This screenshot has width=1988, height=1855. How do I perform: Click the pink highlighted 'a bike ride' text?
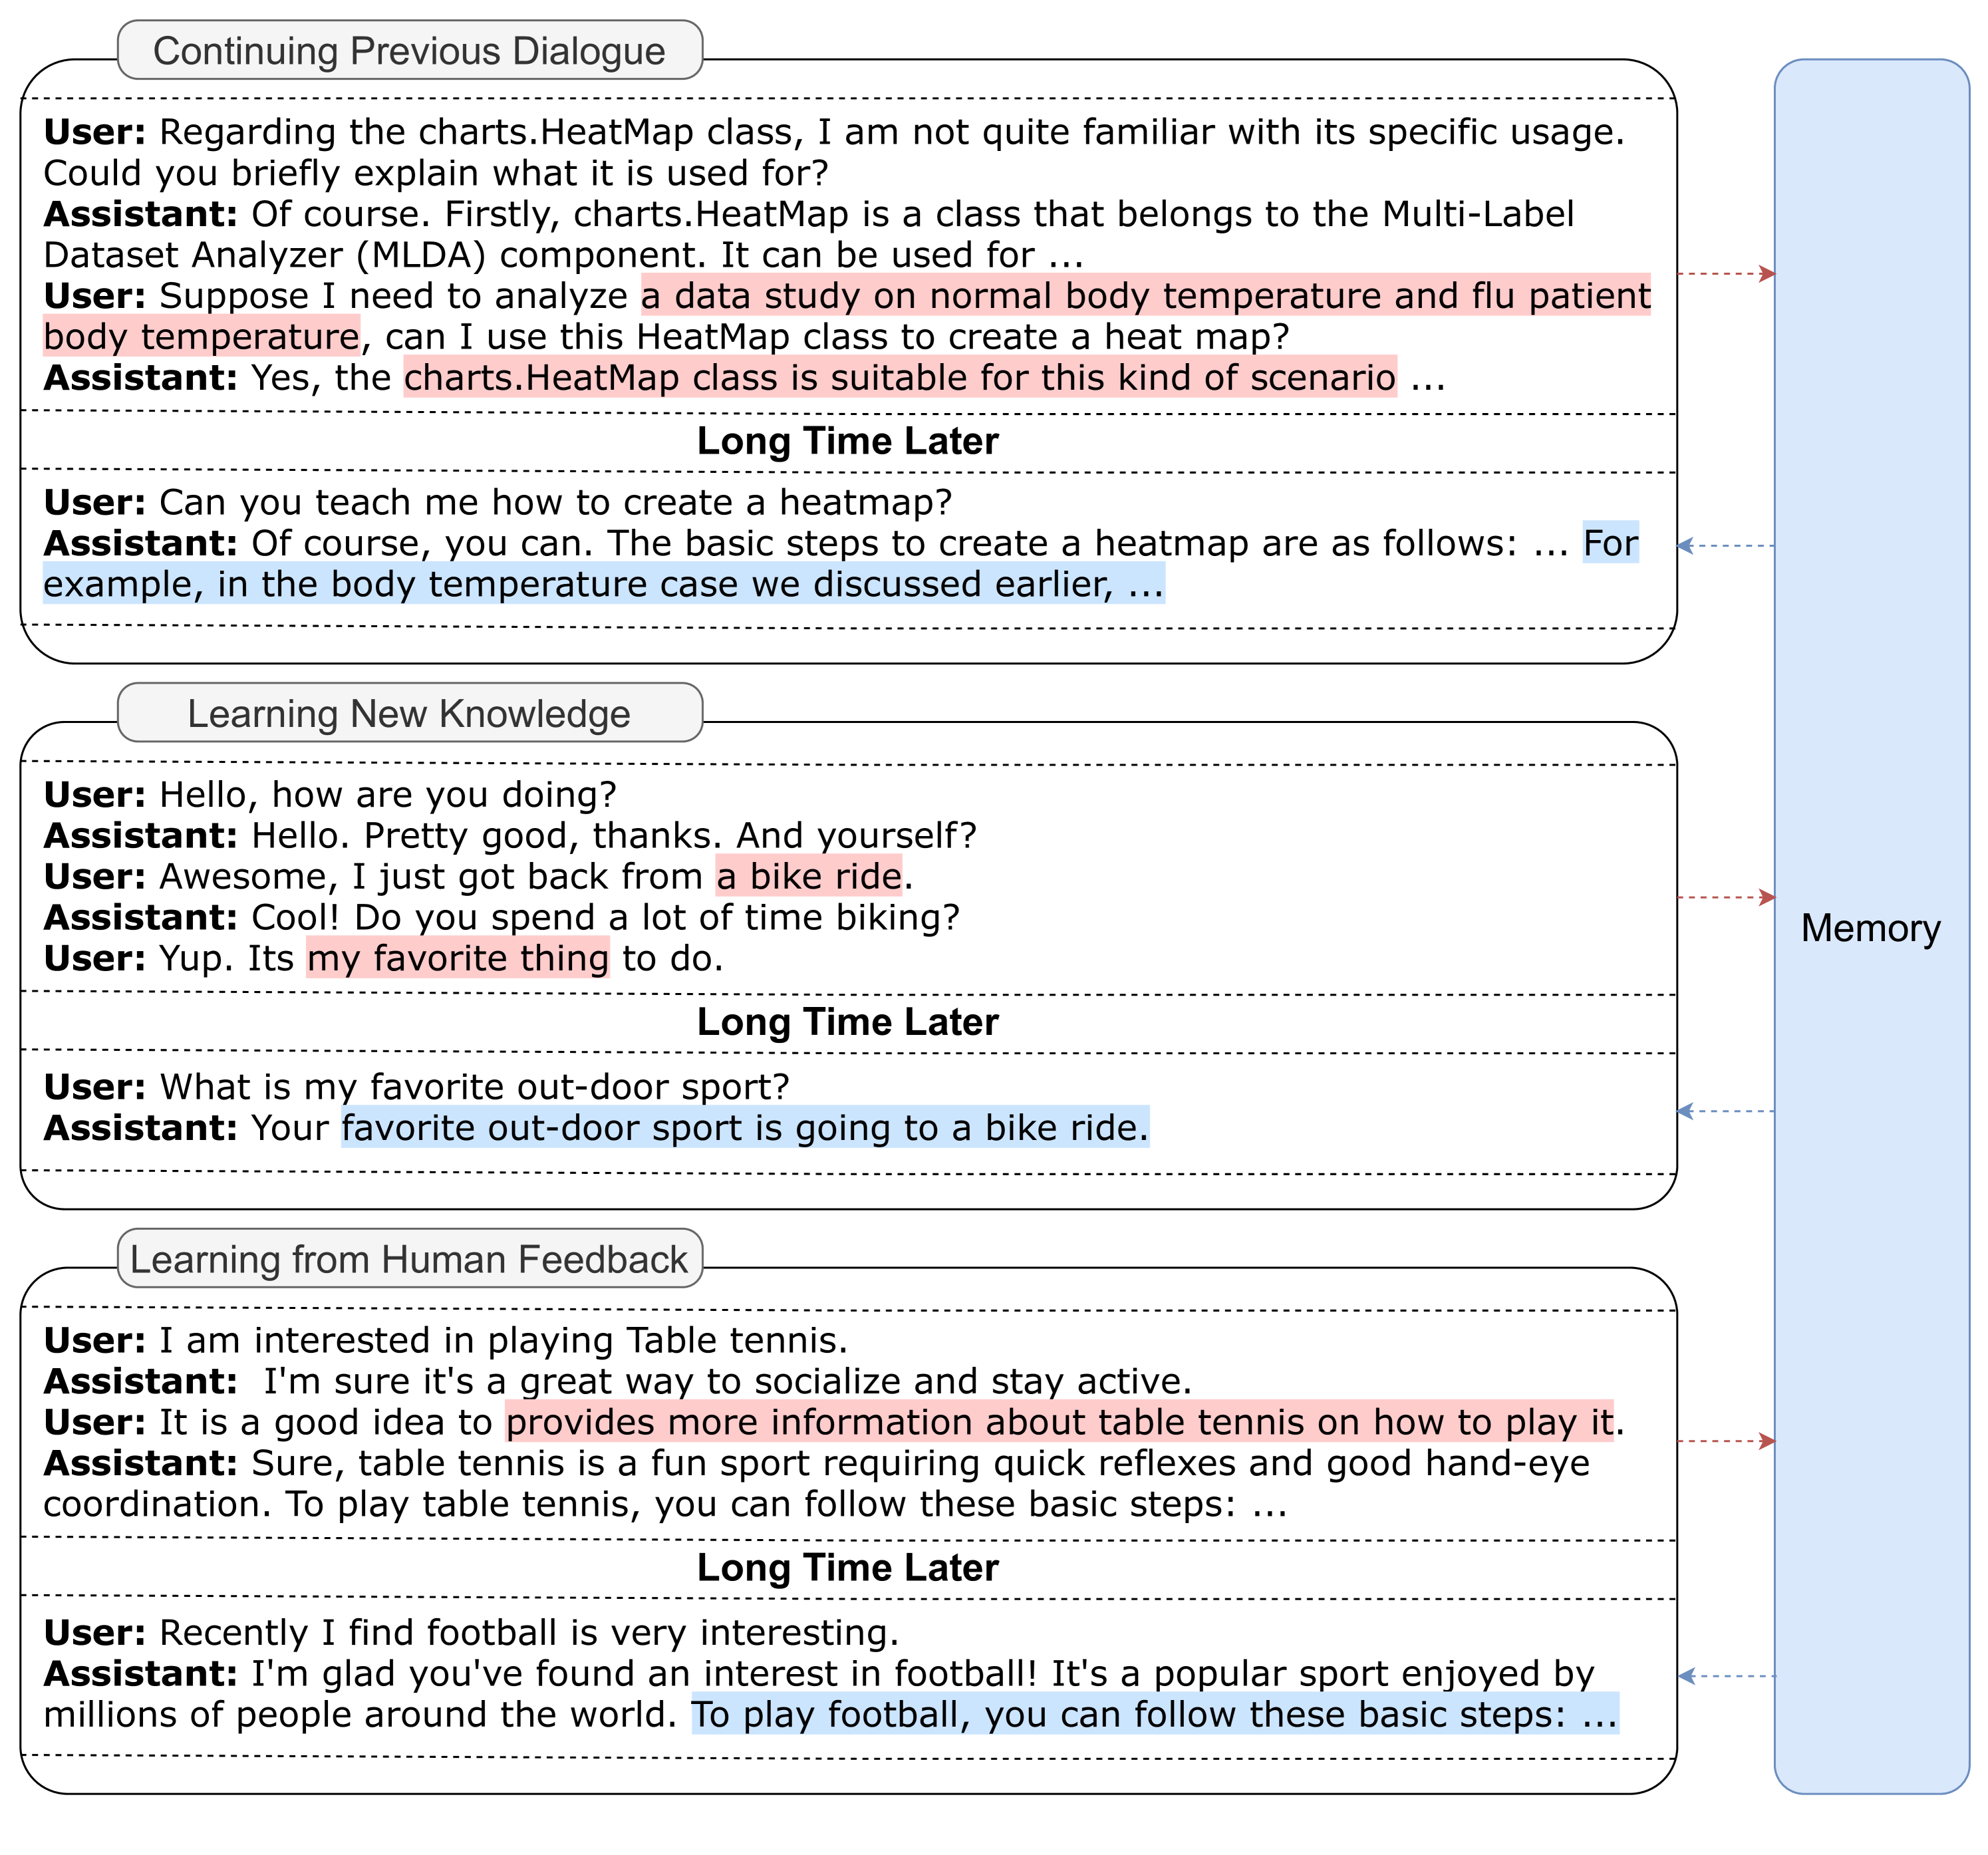tap(809, 876)
